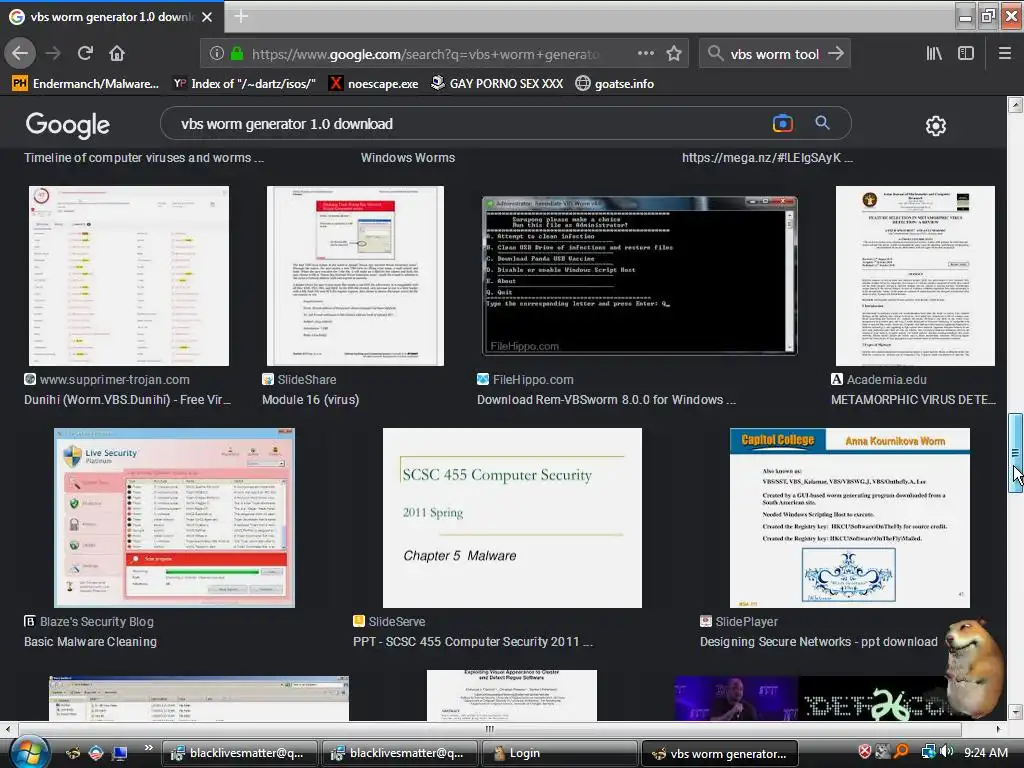The image size is (1024, 768).
Task: Click the vertical scrollbar down arrow
Action: (1015, 712)
